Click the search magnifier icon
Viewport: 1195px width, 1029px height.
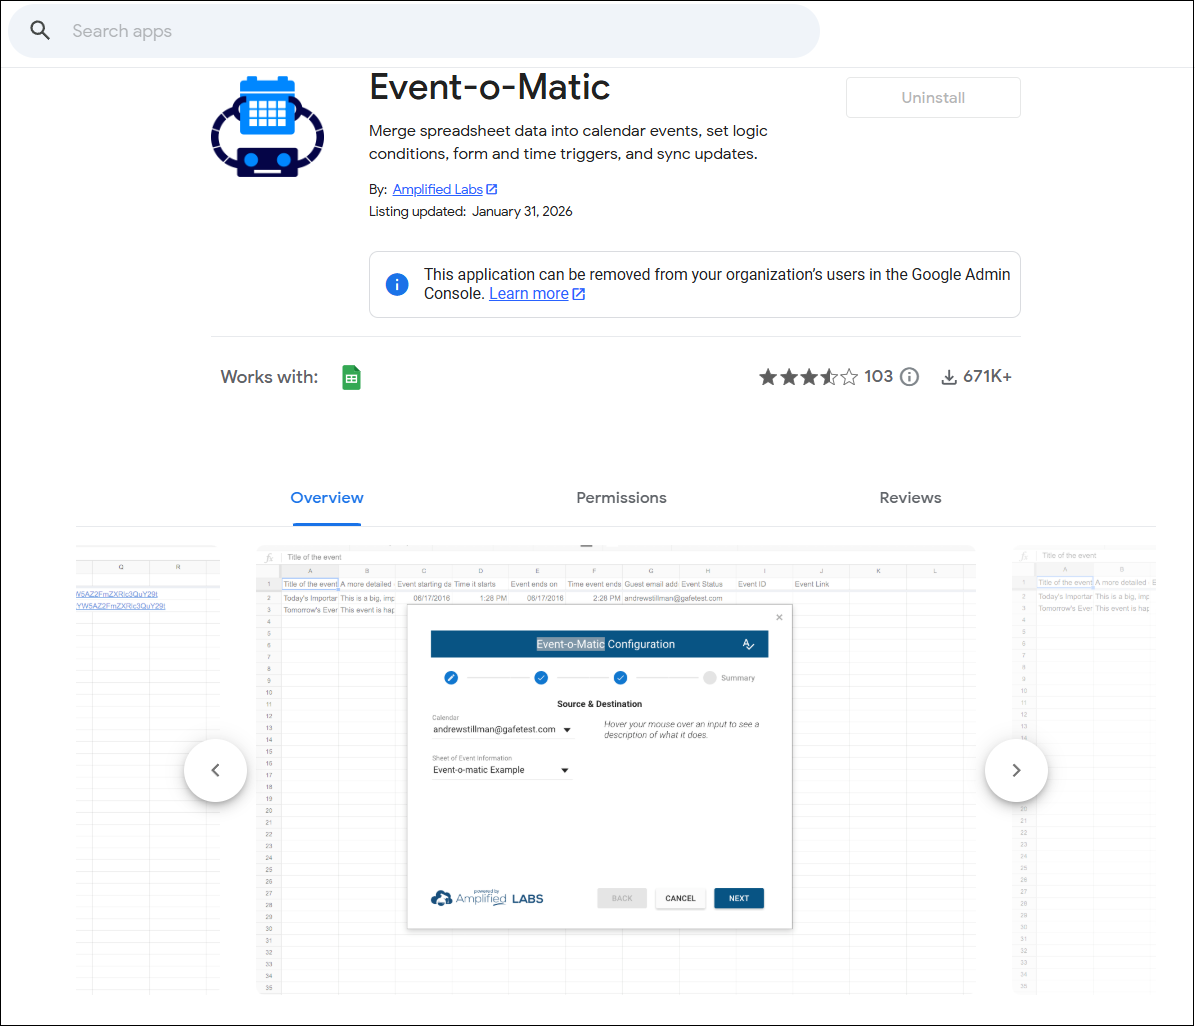coord(40,30)
